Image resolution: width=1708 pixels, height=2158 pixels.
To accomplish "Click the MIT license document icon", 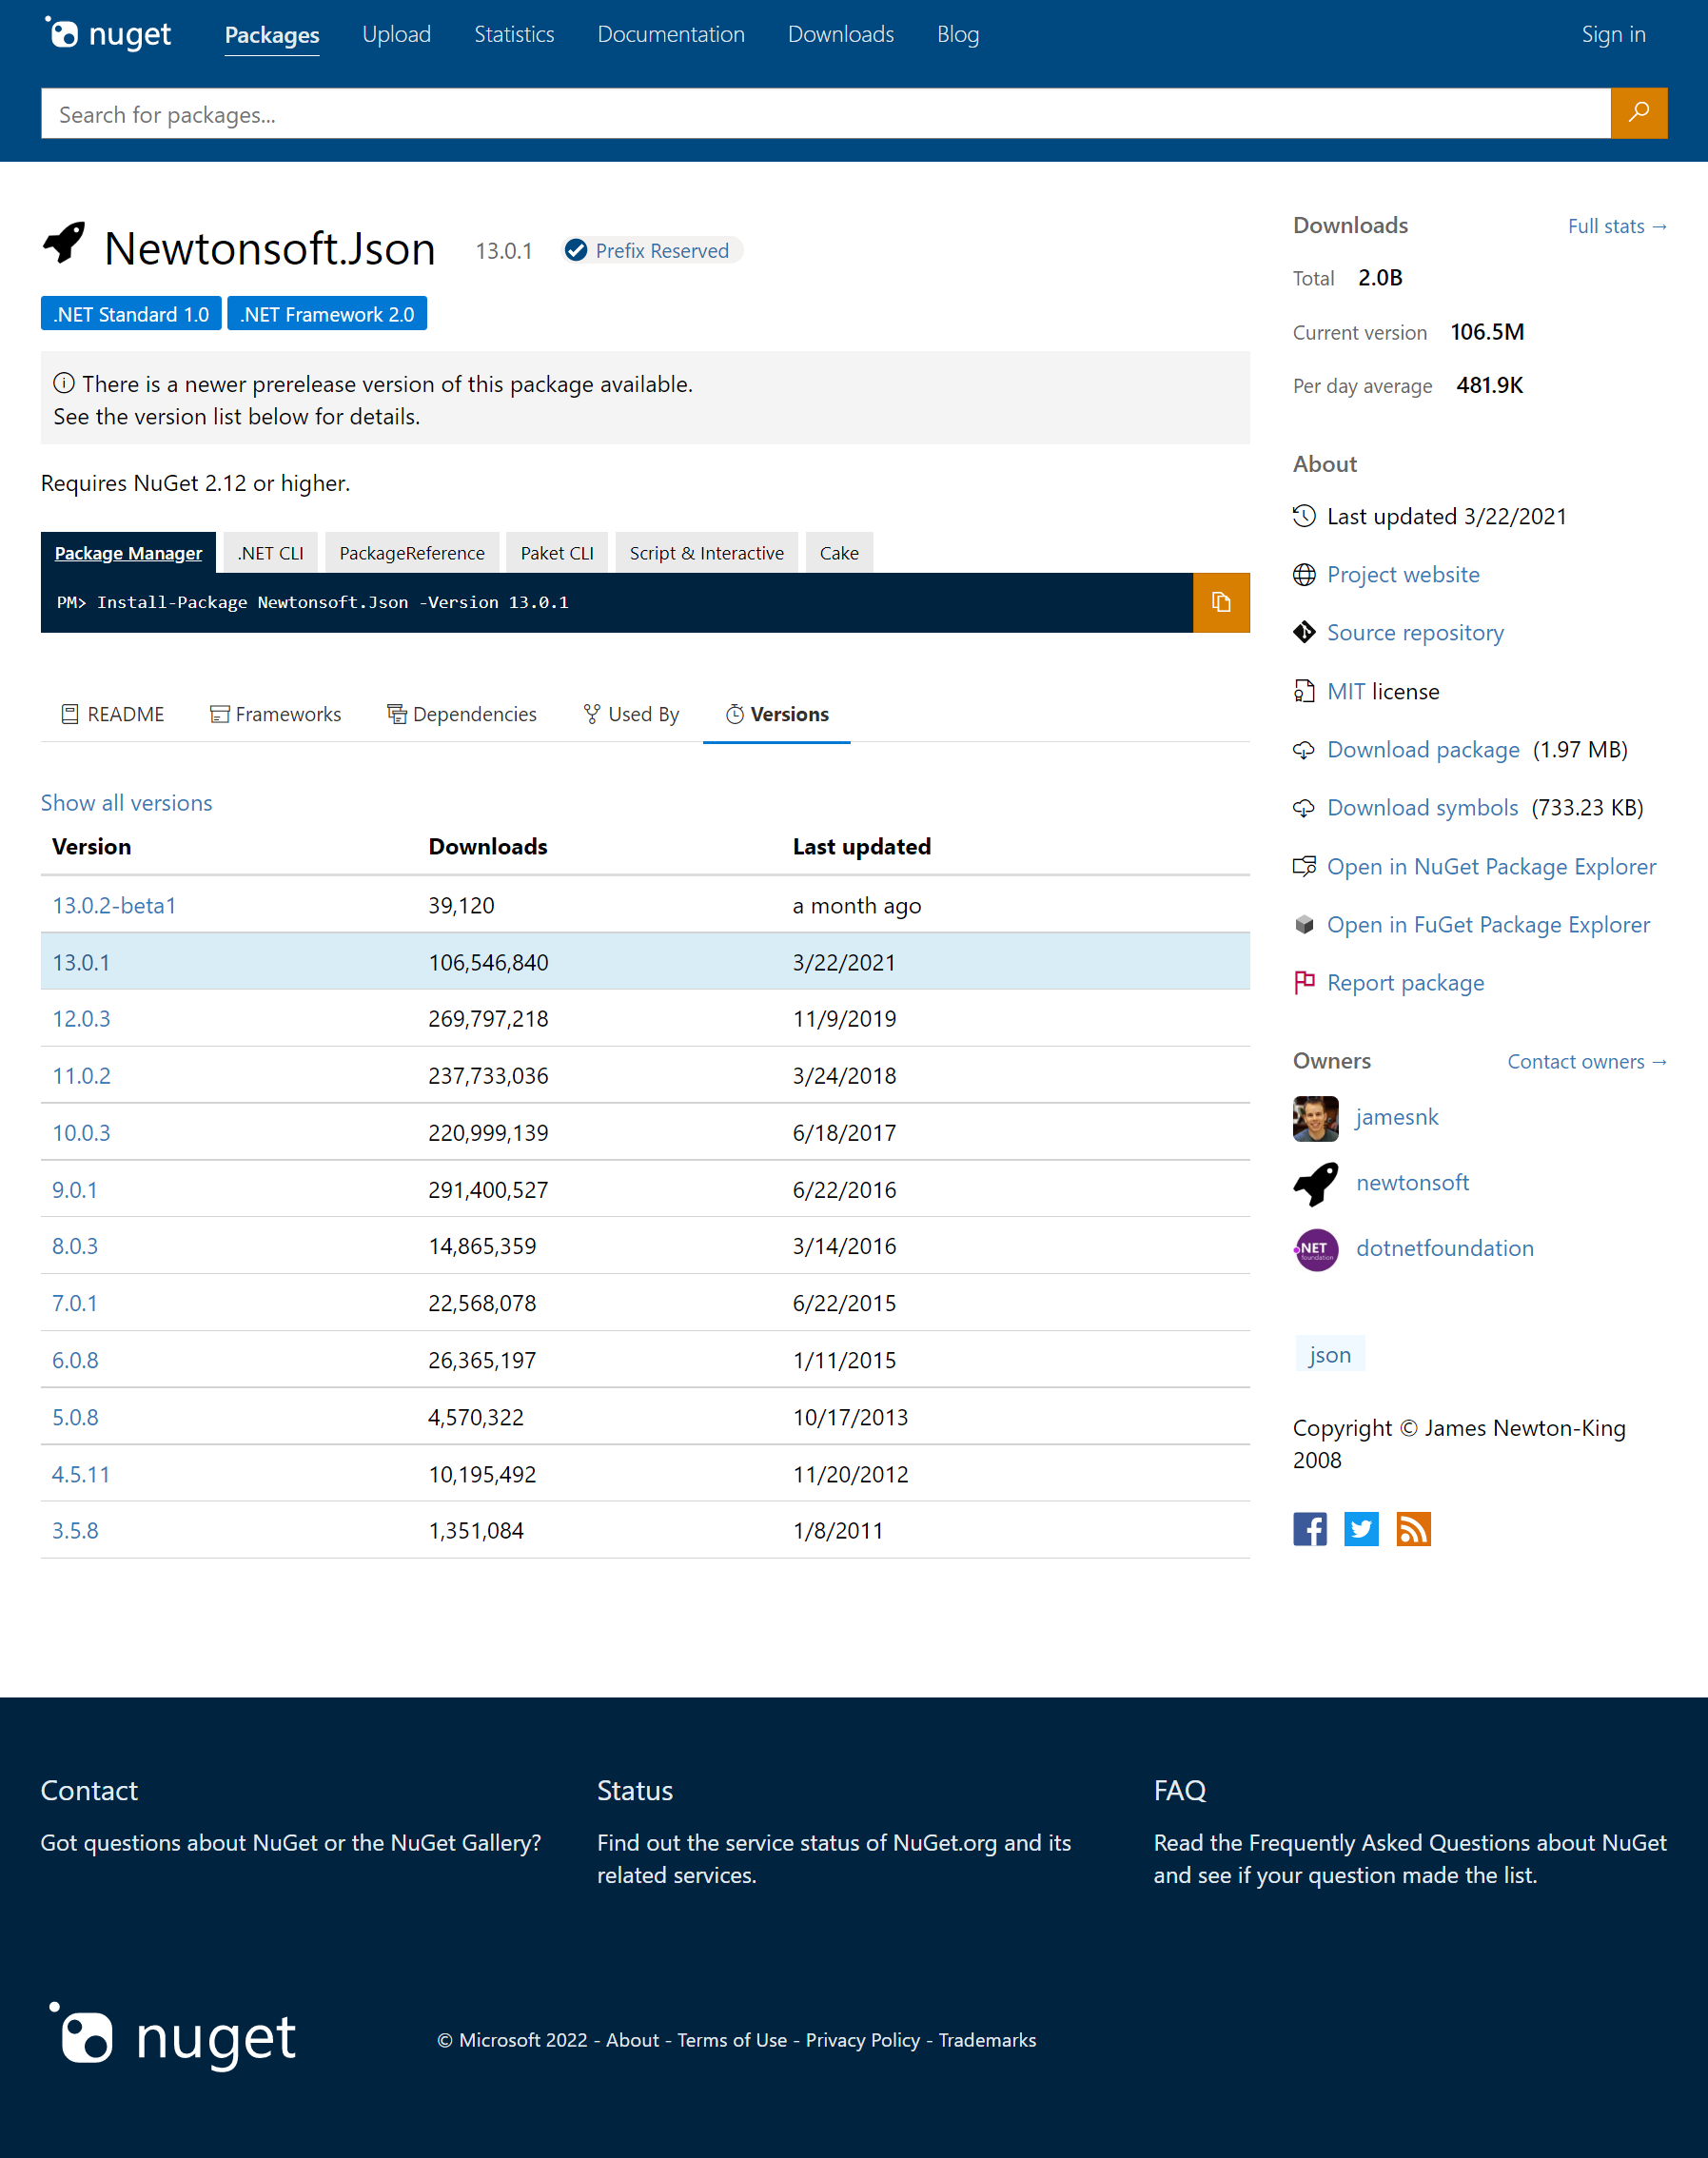I will pos(1304,691).
